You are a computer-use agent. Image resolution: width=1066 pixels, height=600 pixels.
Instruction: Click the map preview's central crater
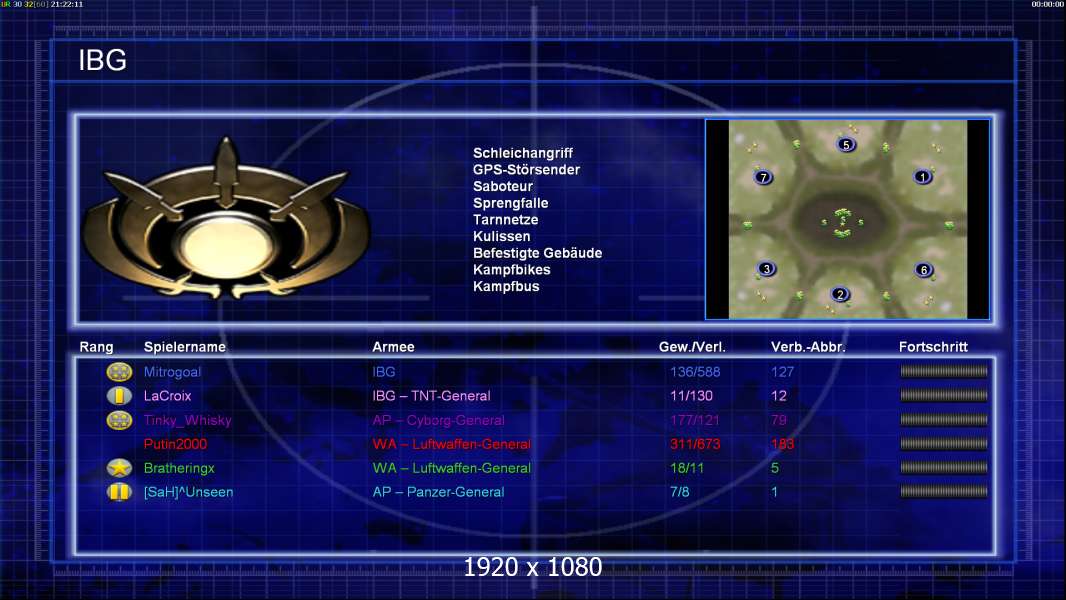[x=843, y=222]
